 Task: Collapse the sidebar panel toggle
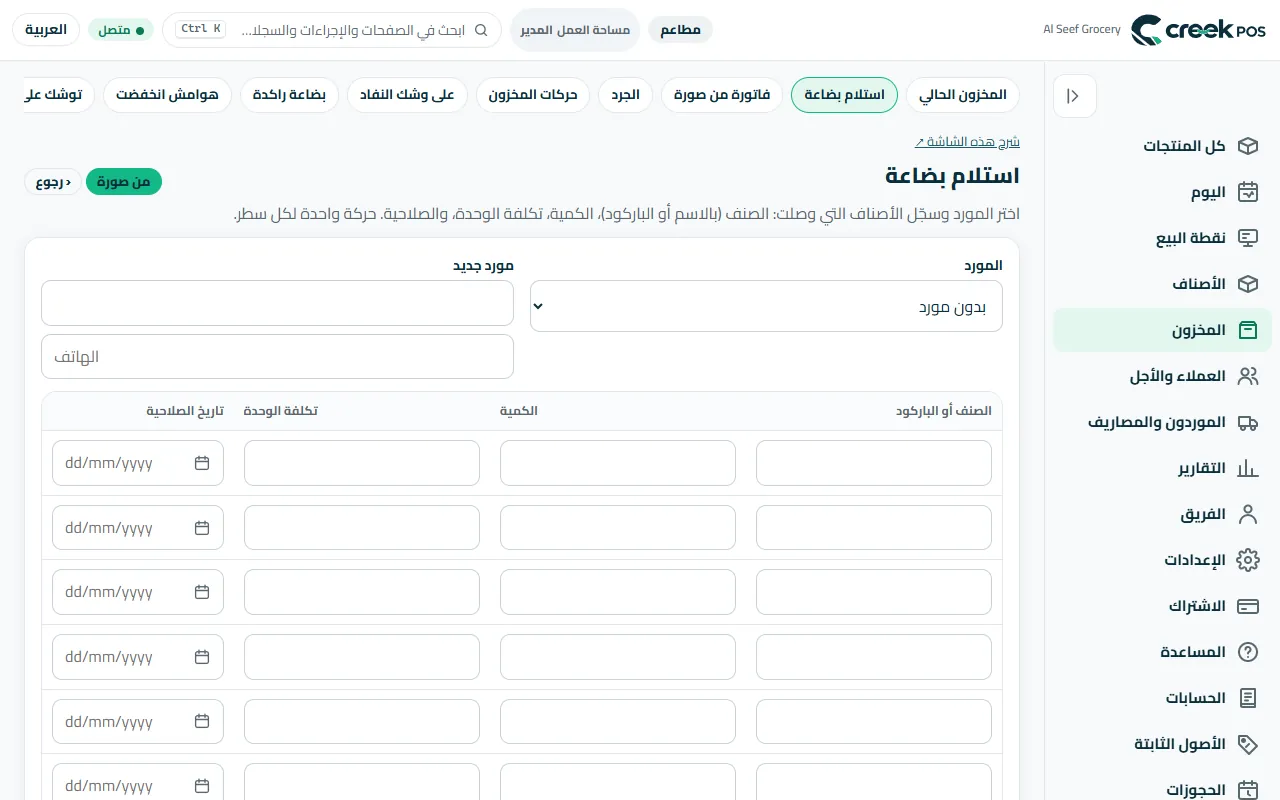pyautogui.click(x=1074, y=96)
